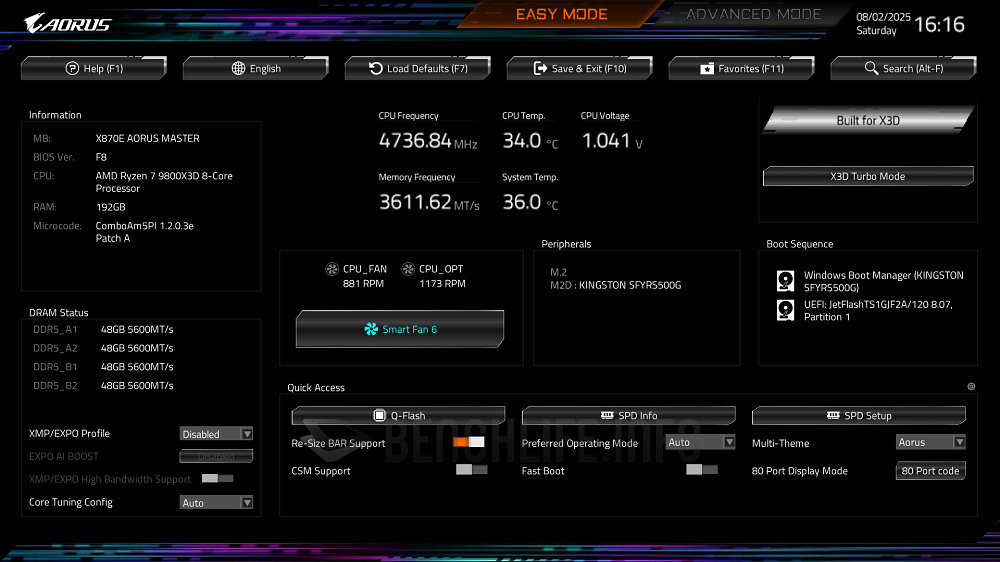Viewport: 1000px width, 562px height.
Task: Select the Windows Boot Manager boot entry
Action: coord(871,281)
